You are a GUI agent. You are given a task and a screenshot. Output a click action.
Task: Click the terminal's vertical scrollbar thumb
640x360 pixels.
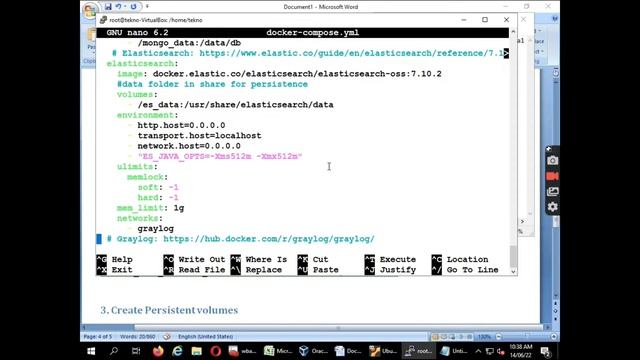pos(513,257)
